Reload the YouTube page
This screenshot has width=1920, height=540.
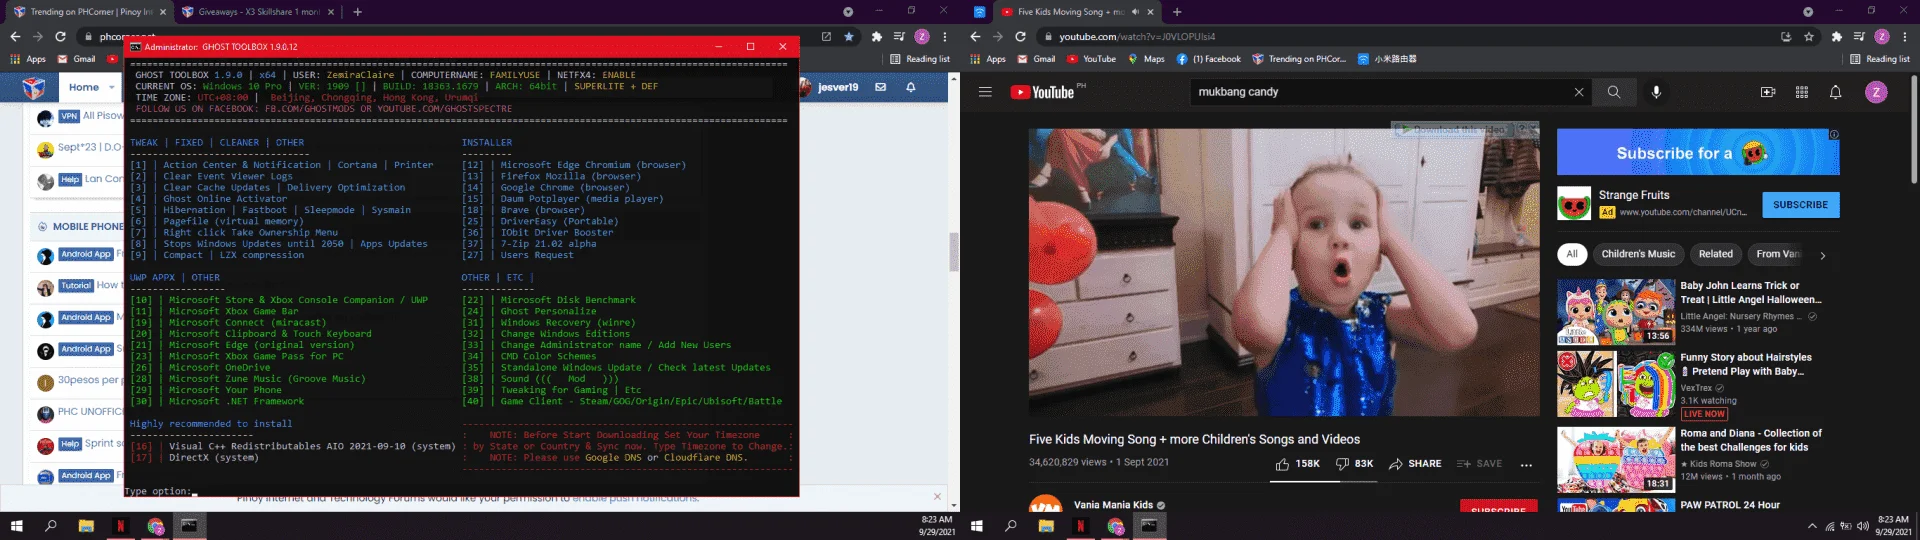[x=1020, y=37]
